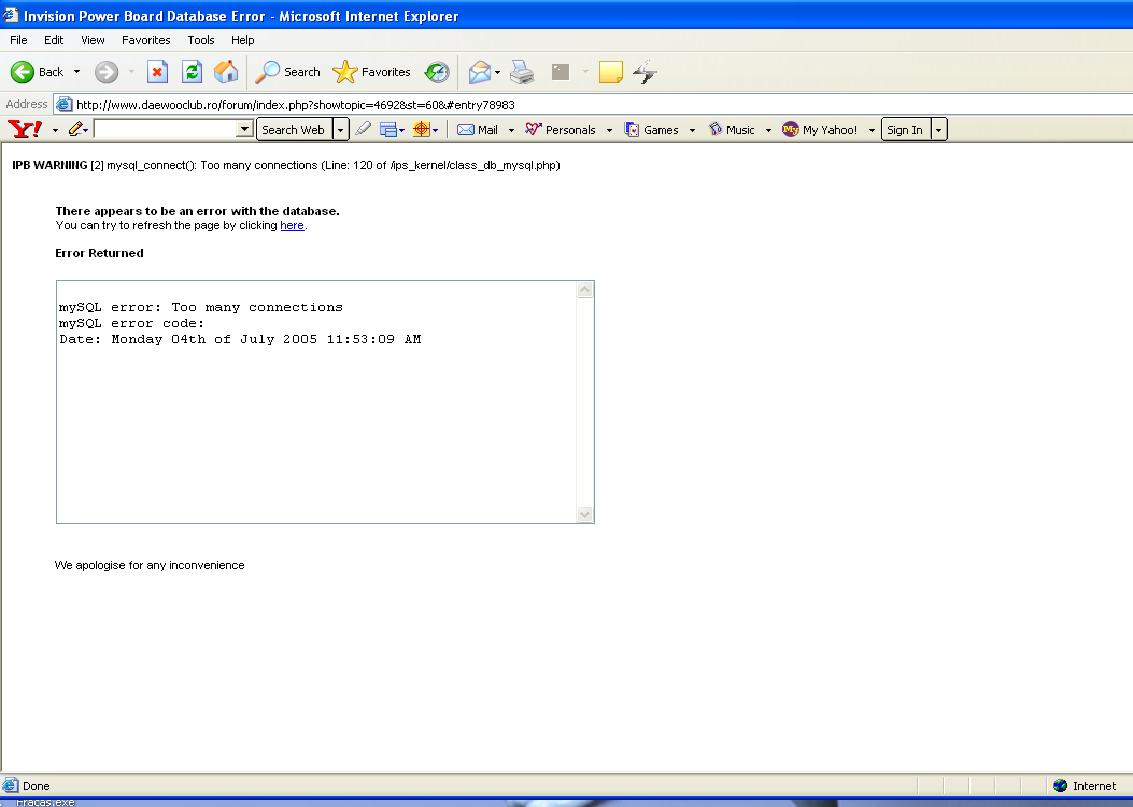This screenshot has width=1133, height=807.
Task: Focus the Yahoo toolbar search box
Action: (x=165, y=129)
